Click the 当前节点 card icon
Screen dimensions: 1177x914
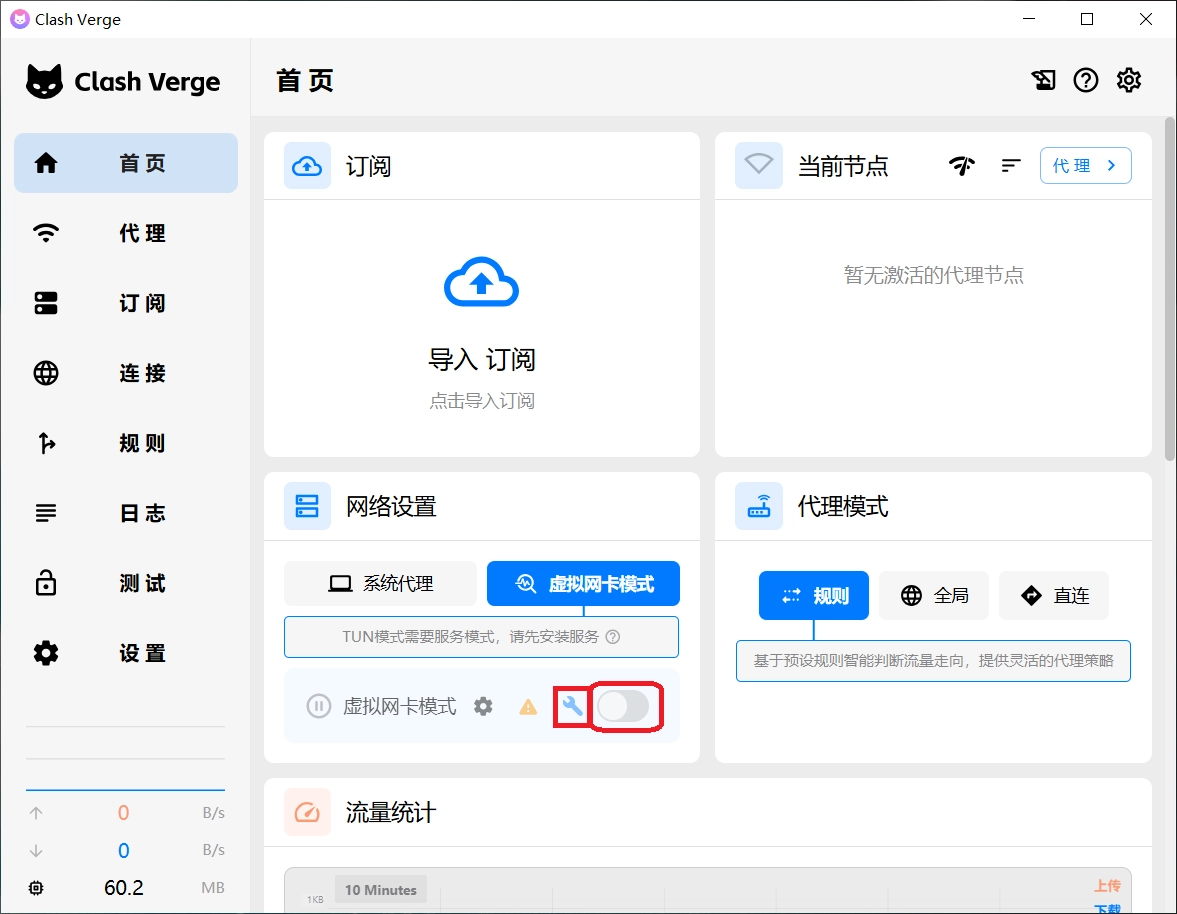tap(758, 165)
